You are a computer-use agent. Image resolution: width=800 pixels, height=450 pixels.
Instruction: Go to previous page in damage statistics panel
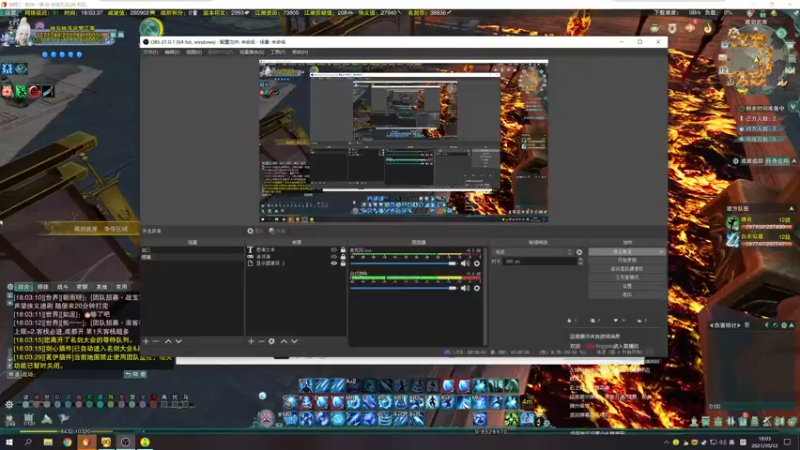point(712,325)
